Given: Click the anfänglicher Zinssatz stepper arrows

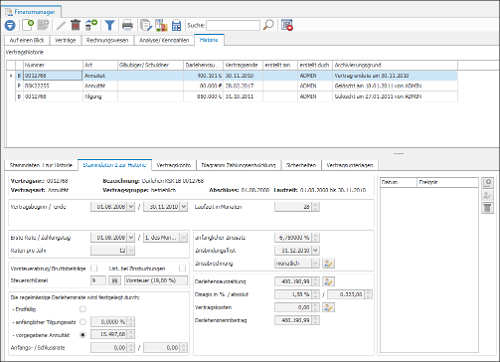Looking at the screenshot, I should tap(316, 238).
